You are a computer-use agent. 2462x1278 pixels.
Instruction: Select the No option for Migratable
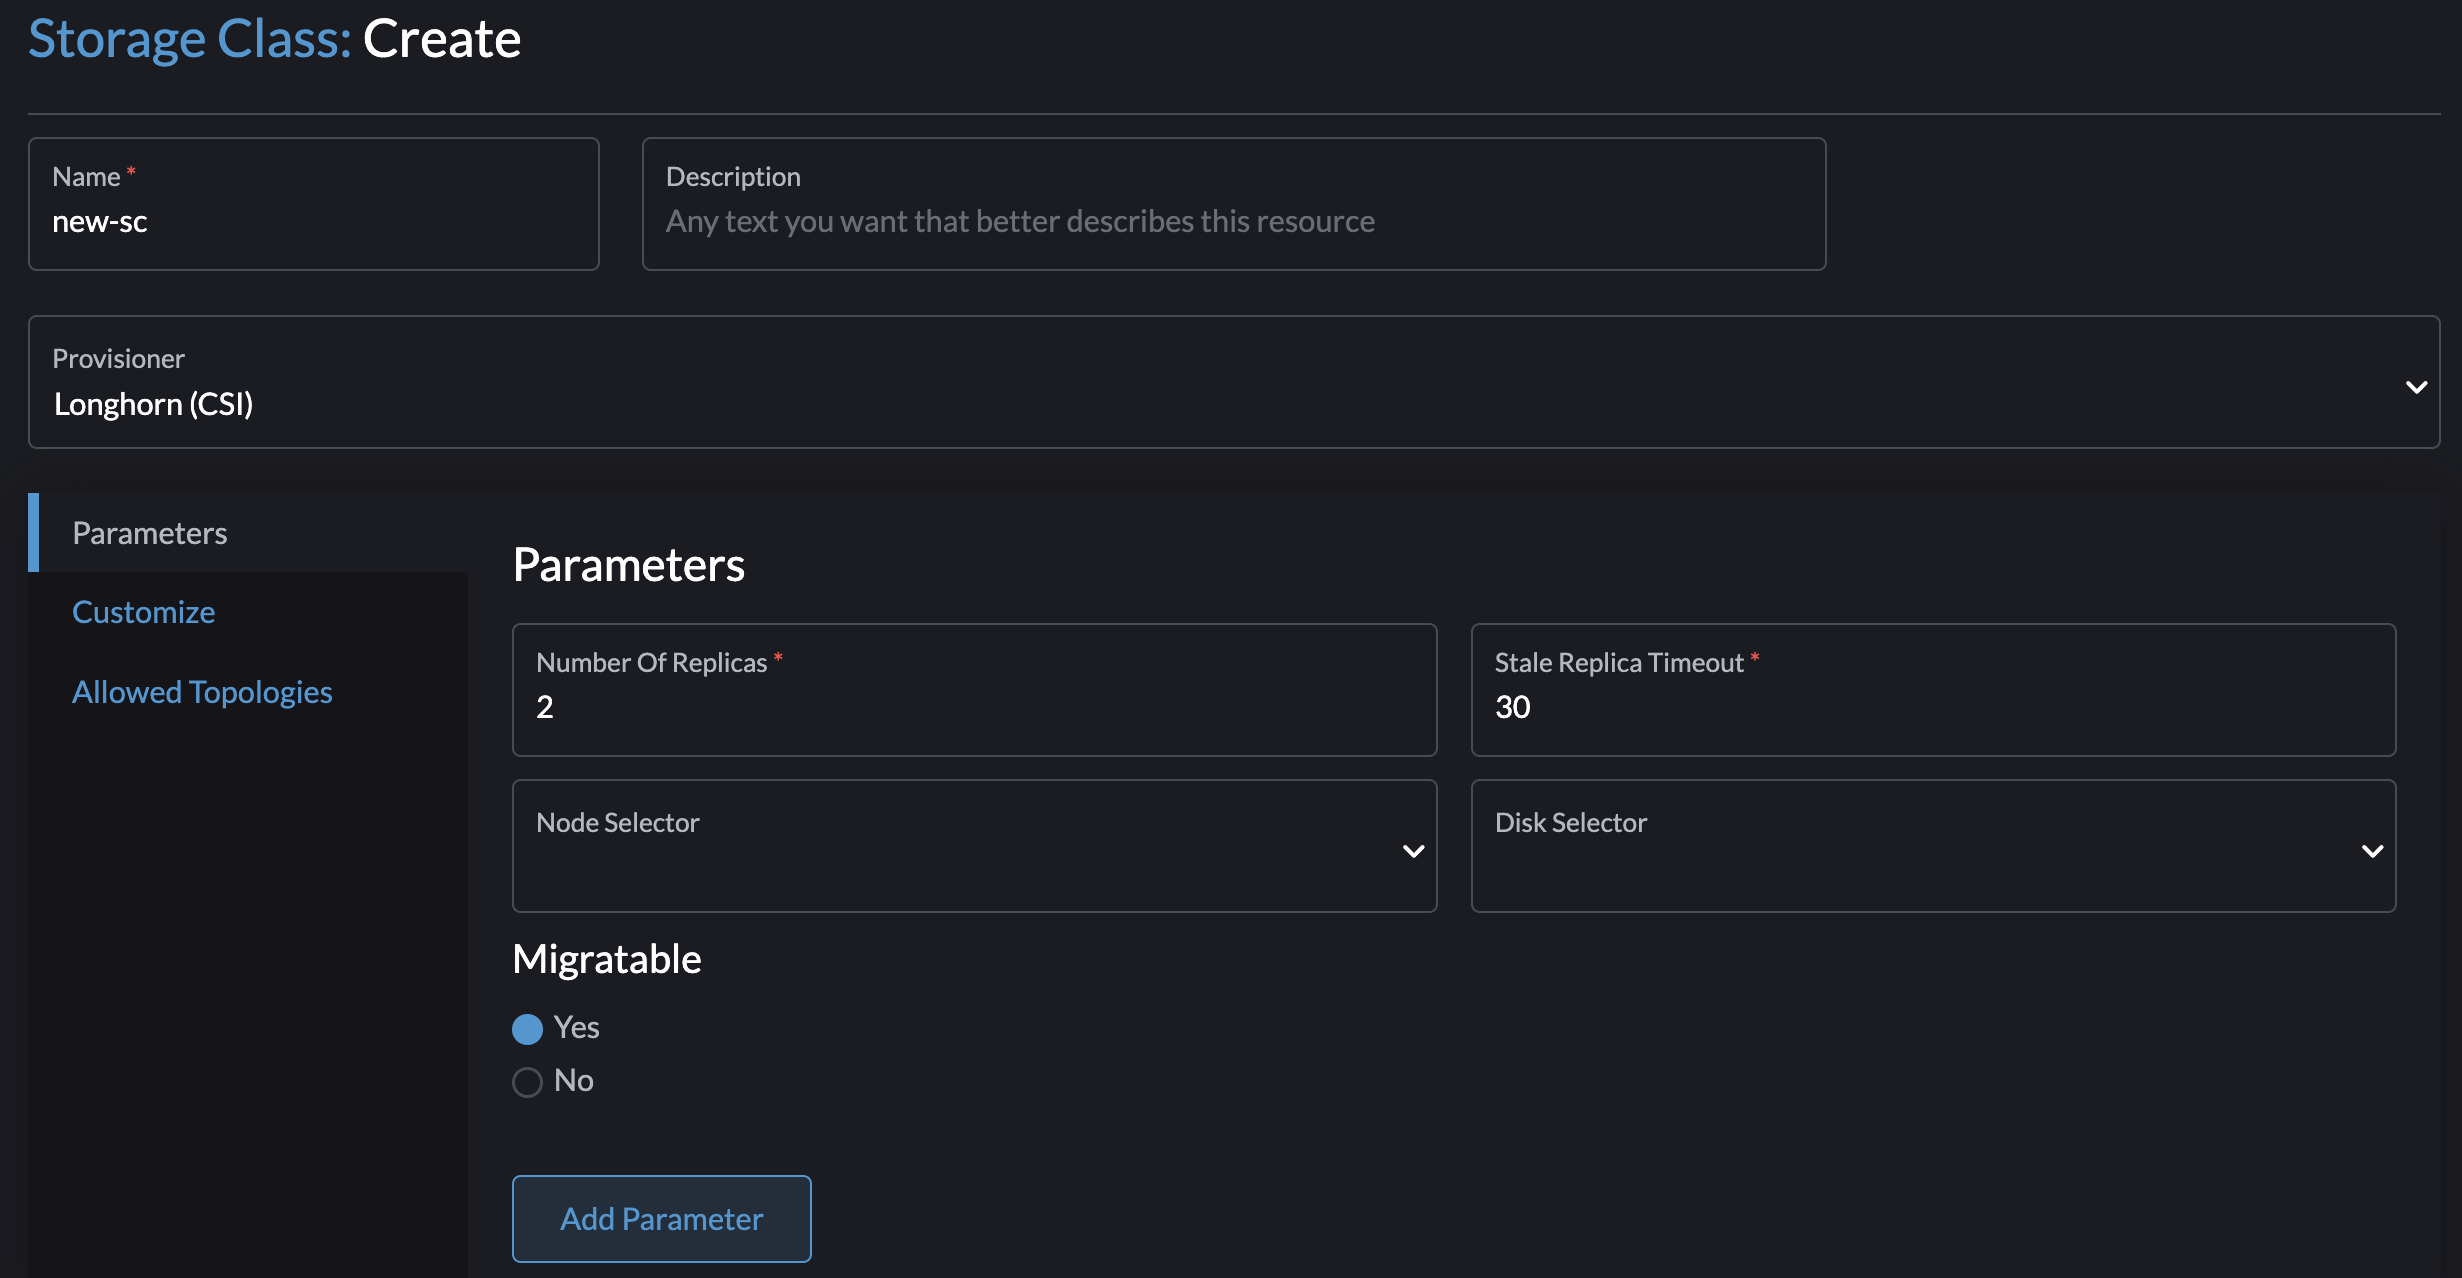point(527,1082)
